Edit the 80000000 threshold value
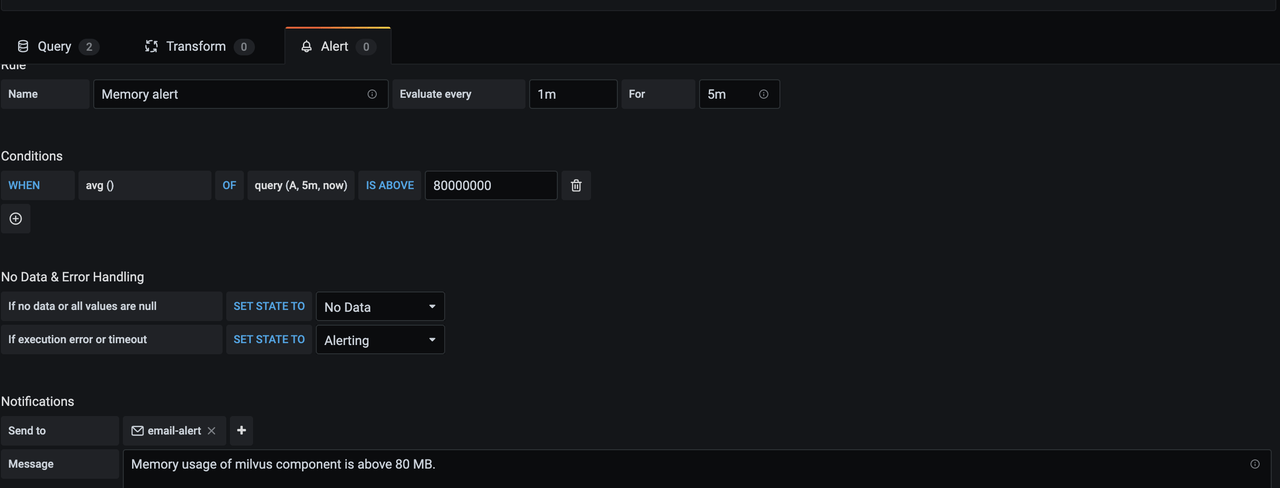This screenshot has width=1280, height=488. click(490, 186)
